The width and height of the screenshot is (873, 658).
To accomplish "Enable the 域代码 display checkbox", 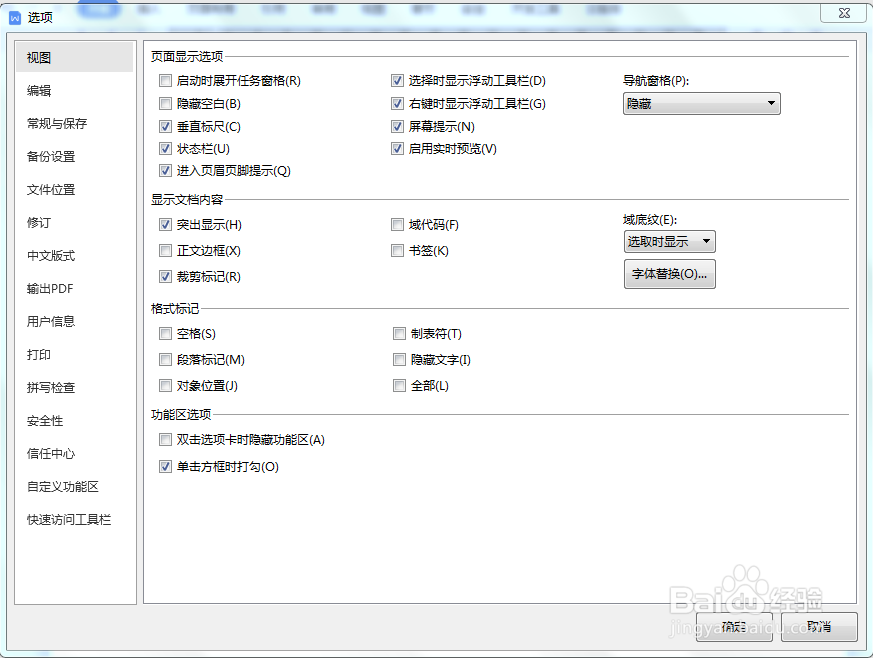I will coord(398,224).
